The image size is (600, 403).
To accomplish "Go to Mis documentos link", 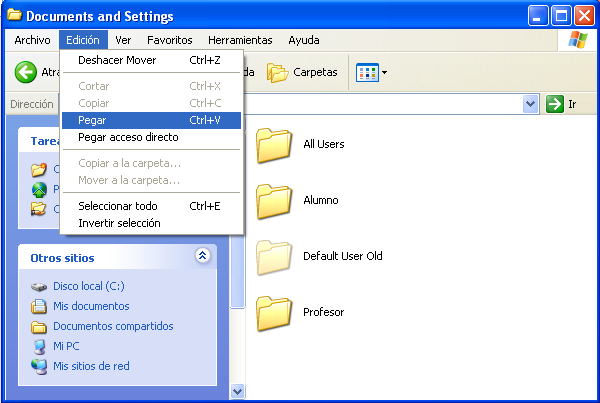I will pyautogui.click(x=90, y=306).
